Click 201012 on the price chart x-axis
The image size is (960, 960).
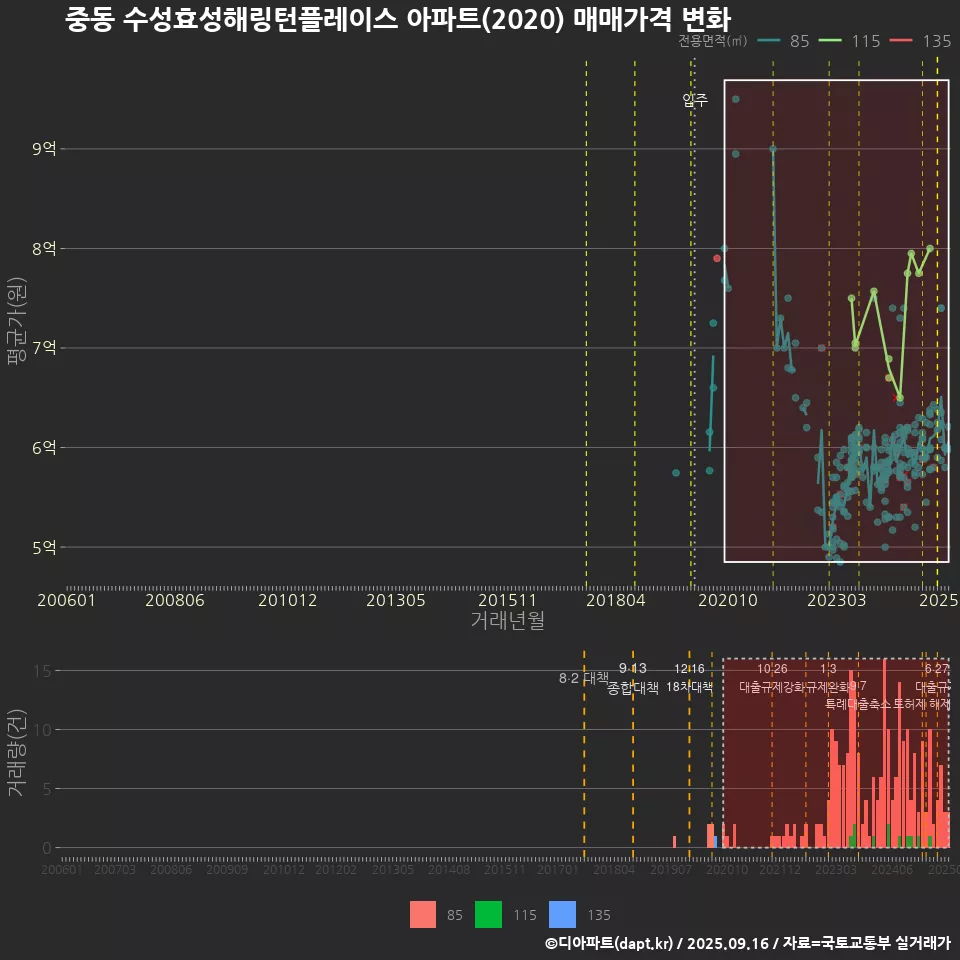coord(287,600)
